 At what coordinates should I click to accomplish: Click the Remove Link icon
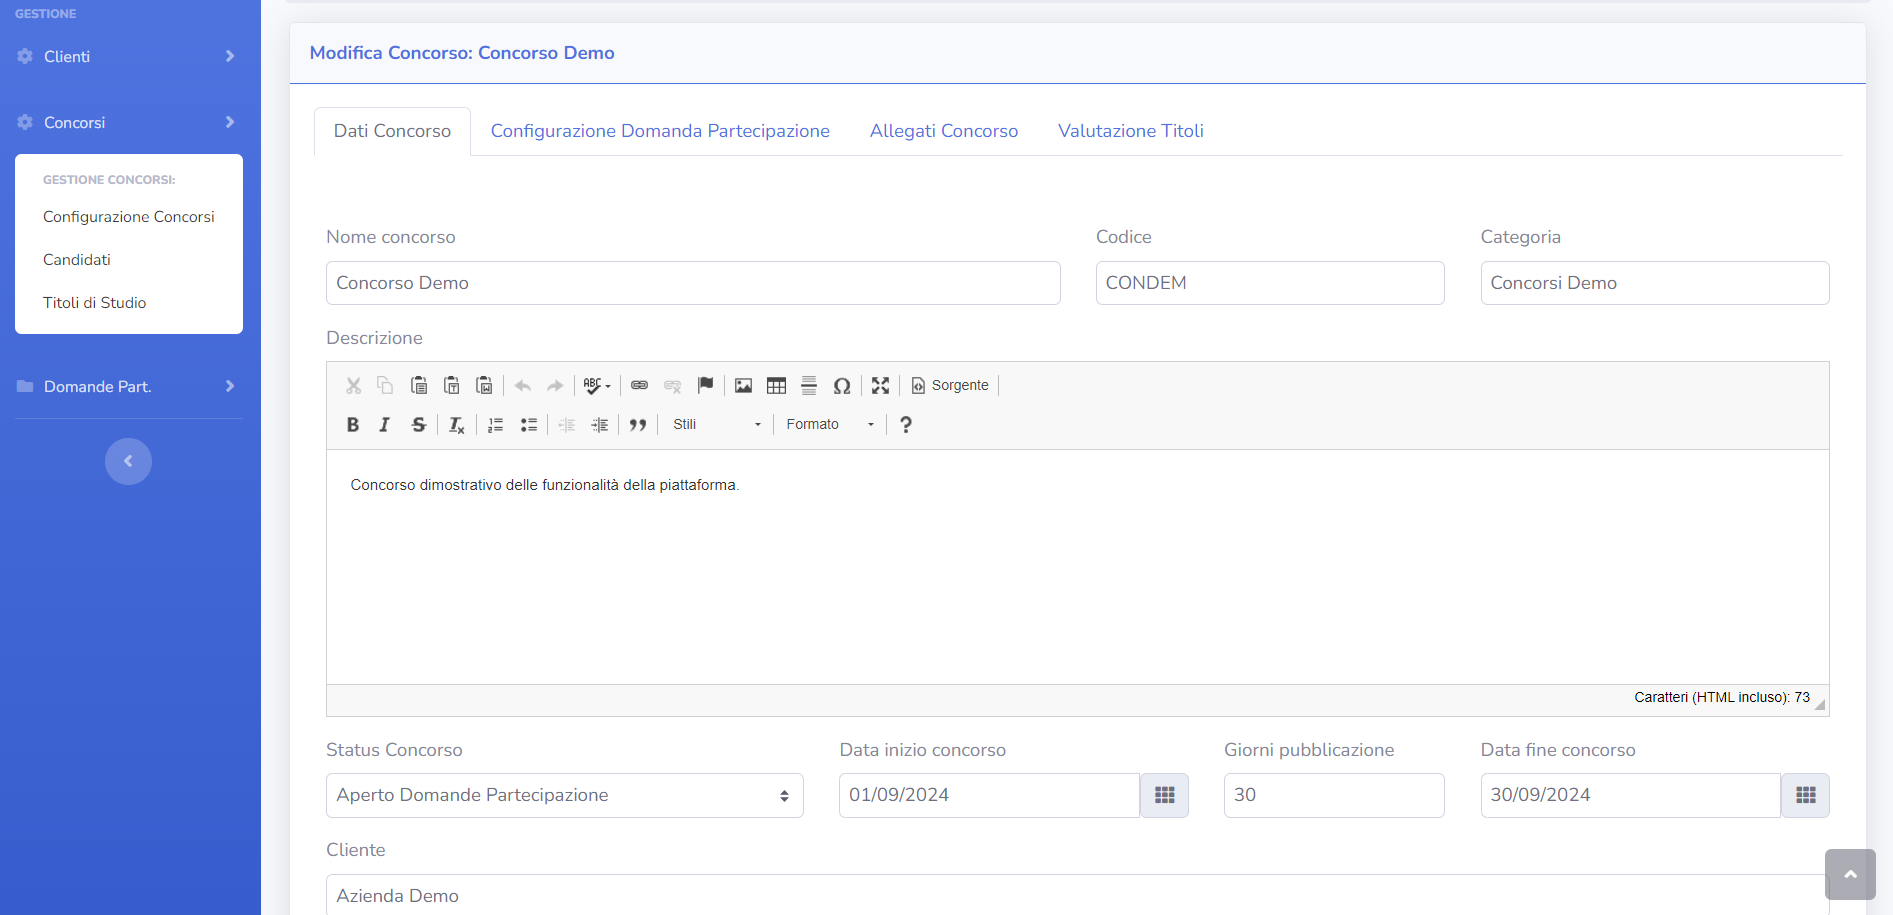672,385
